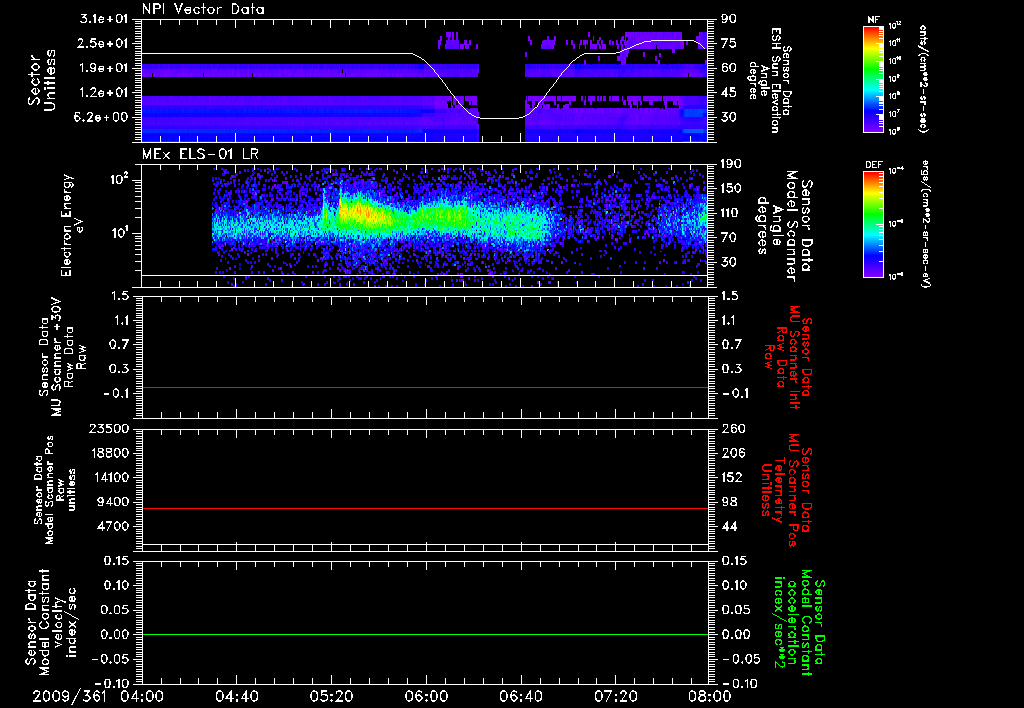Image resolution: width=1024 pixels, height=708 pixels.
Task: Click the 45 degree Sun Elevation tick label
Action: 729,93
